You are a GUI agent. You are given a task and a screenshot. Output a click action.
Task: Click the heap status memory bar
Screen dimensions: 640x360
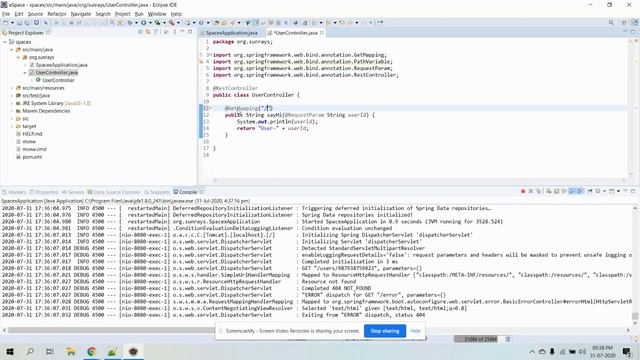[x=478, y=339]
